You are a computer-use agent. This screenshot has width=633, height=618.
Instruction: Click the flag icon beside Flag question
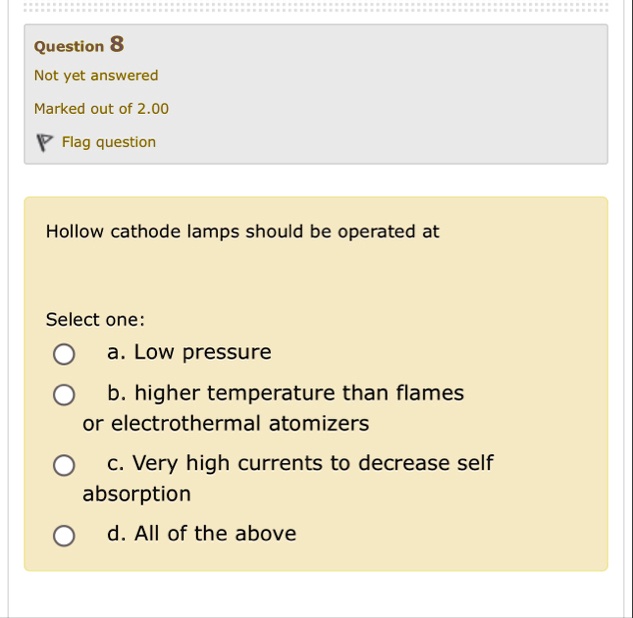(x=44, y=142)
